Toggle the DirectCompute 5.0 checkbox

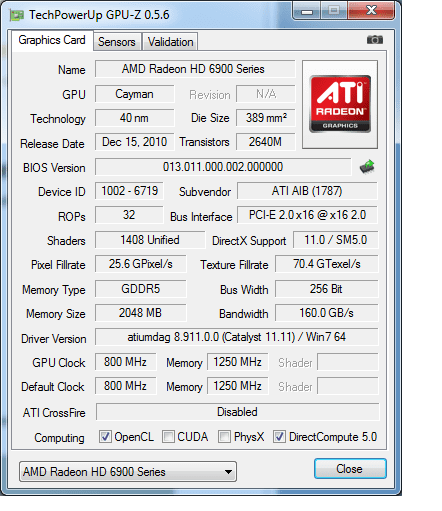coord(279,436)
